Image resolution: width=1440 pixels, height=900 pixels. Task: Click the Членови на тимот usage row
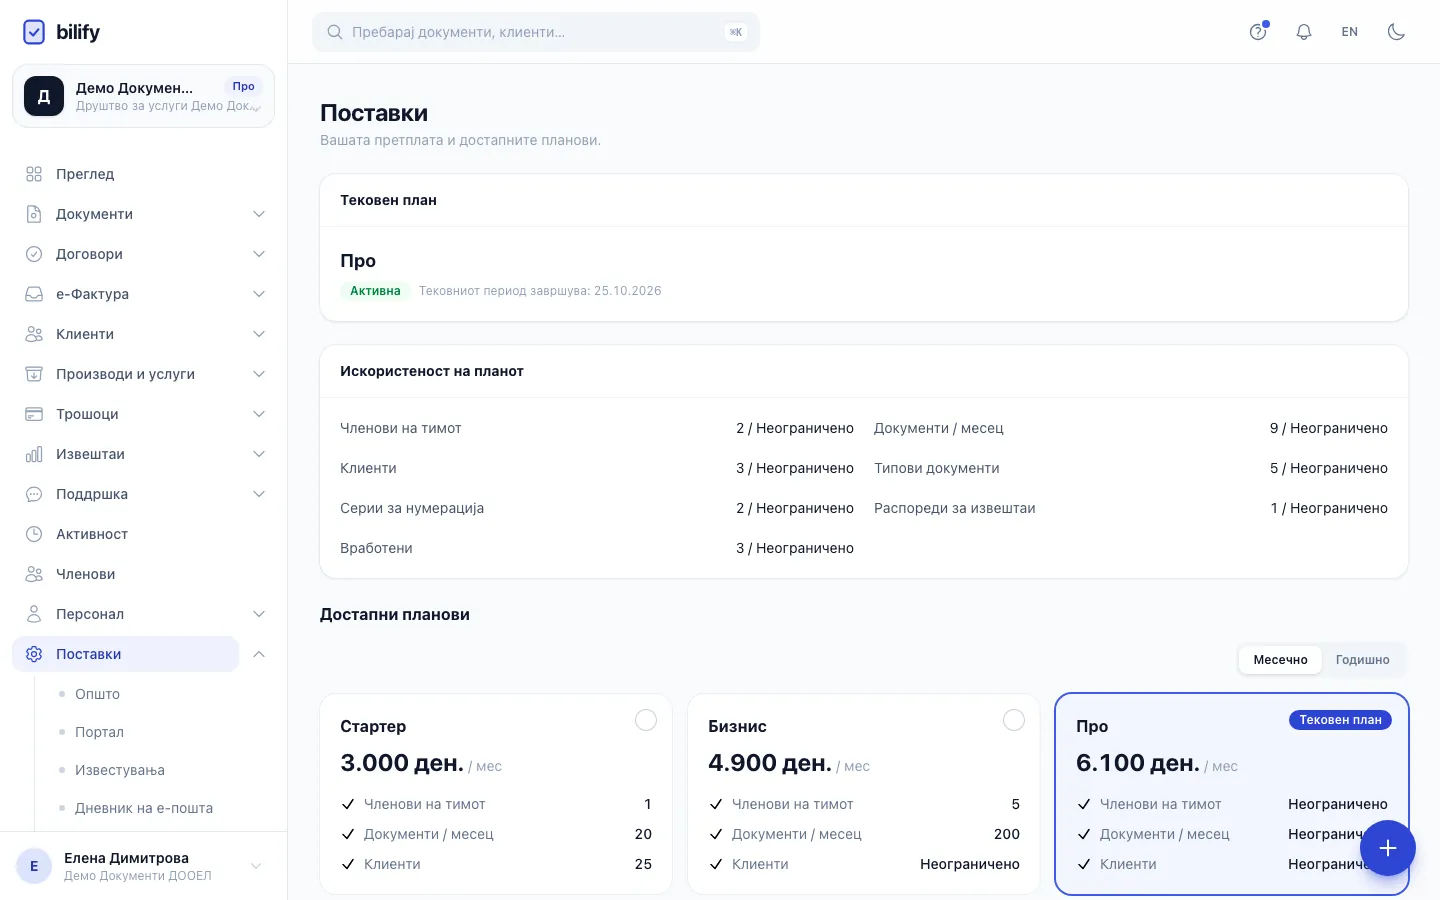[597, 428]
